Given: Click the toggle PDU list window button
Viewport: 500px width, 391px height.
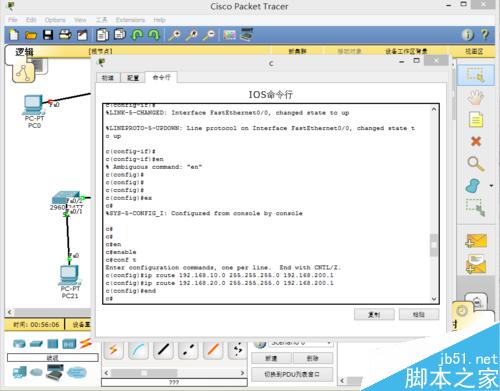Looking at the screenshot, I should (x=292, y=374).
